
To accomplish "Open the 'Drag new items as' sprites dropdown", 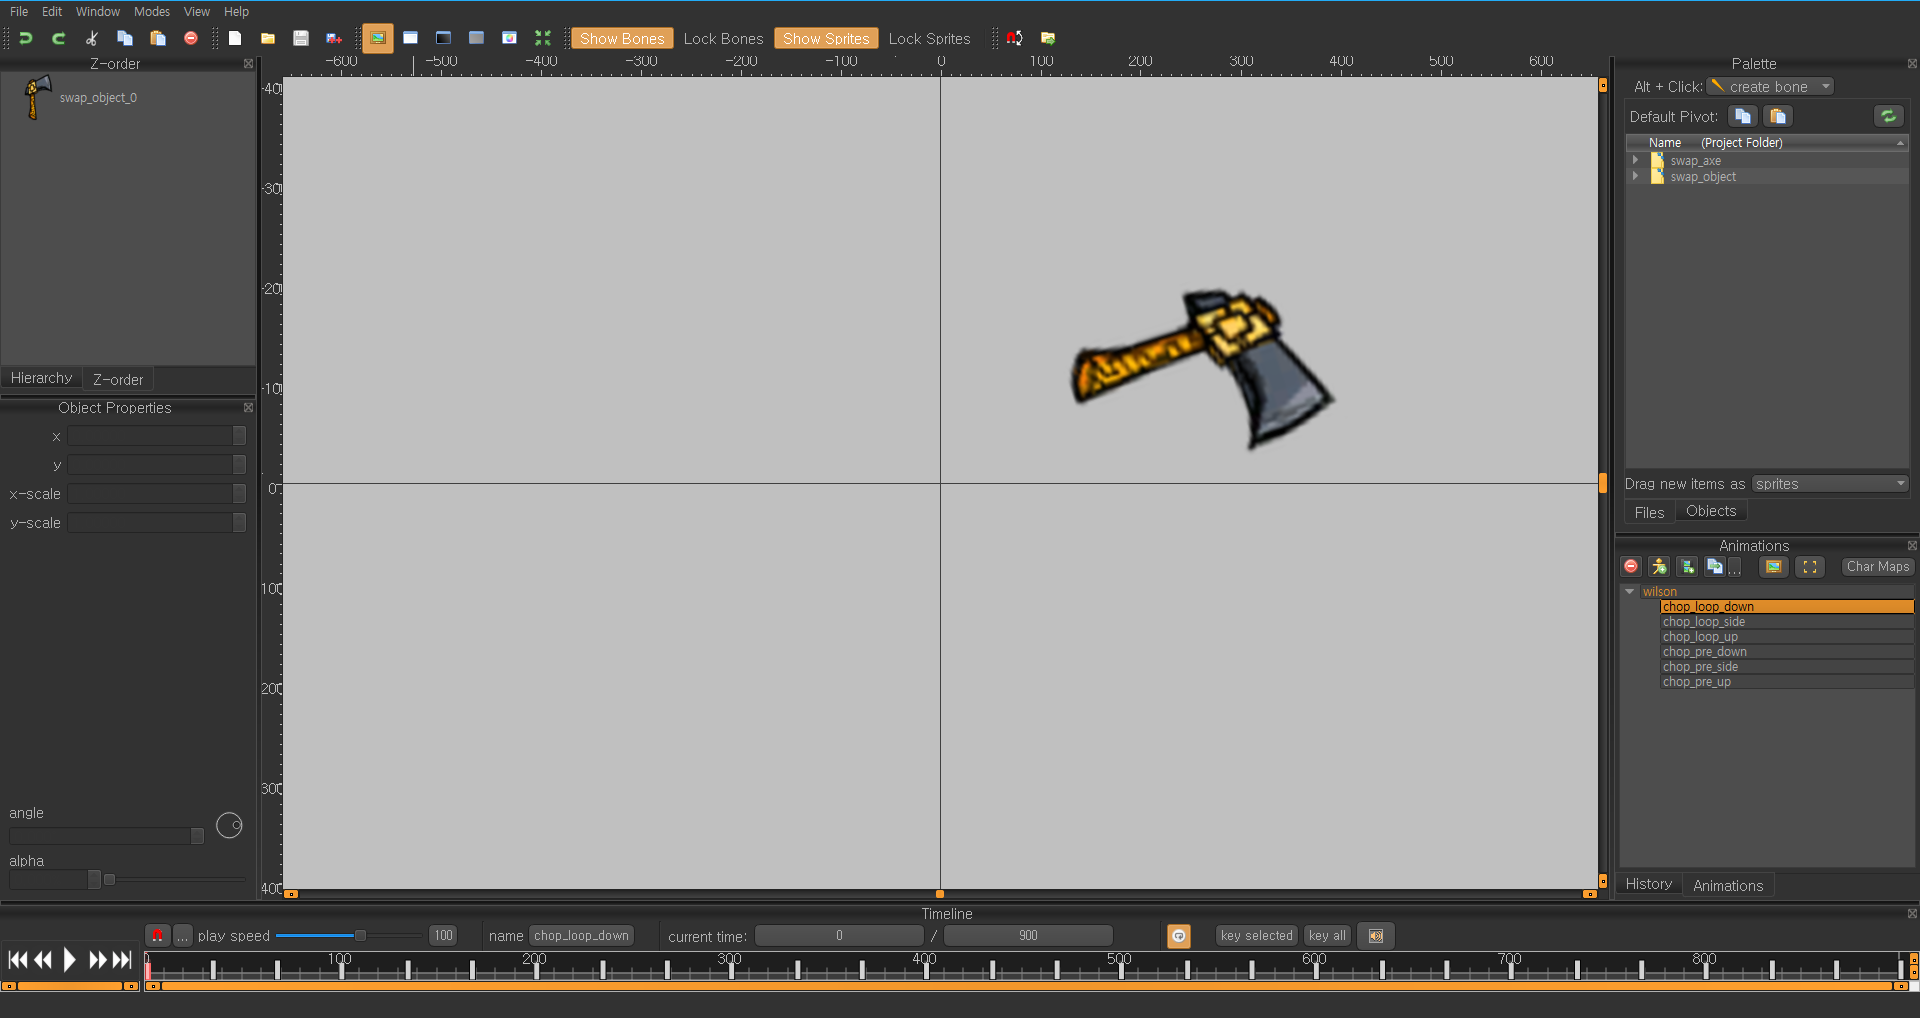I will coord(1830,484).
